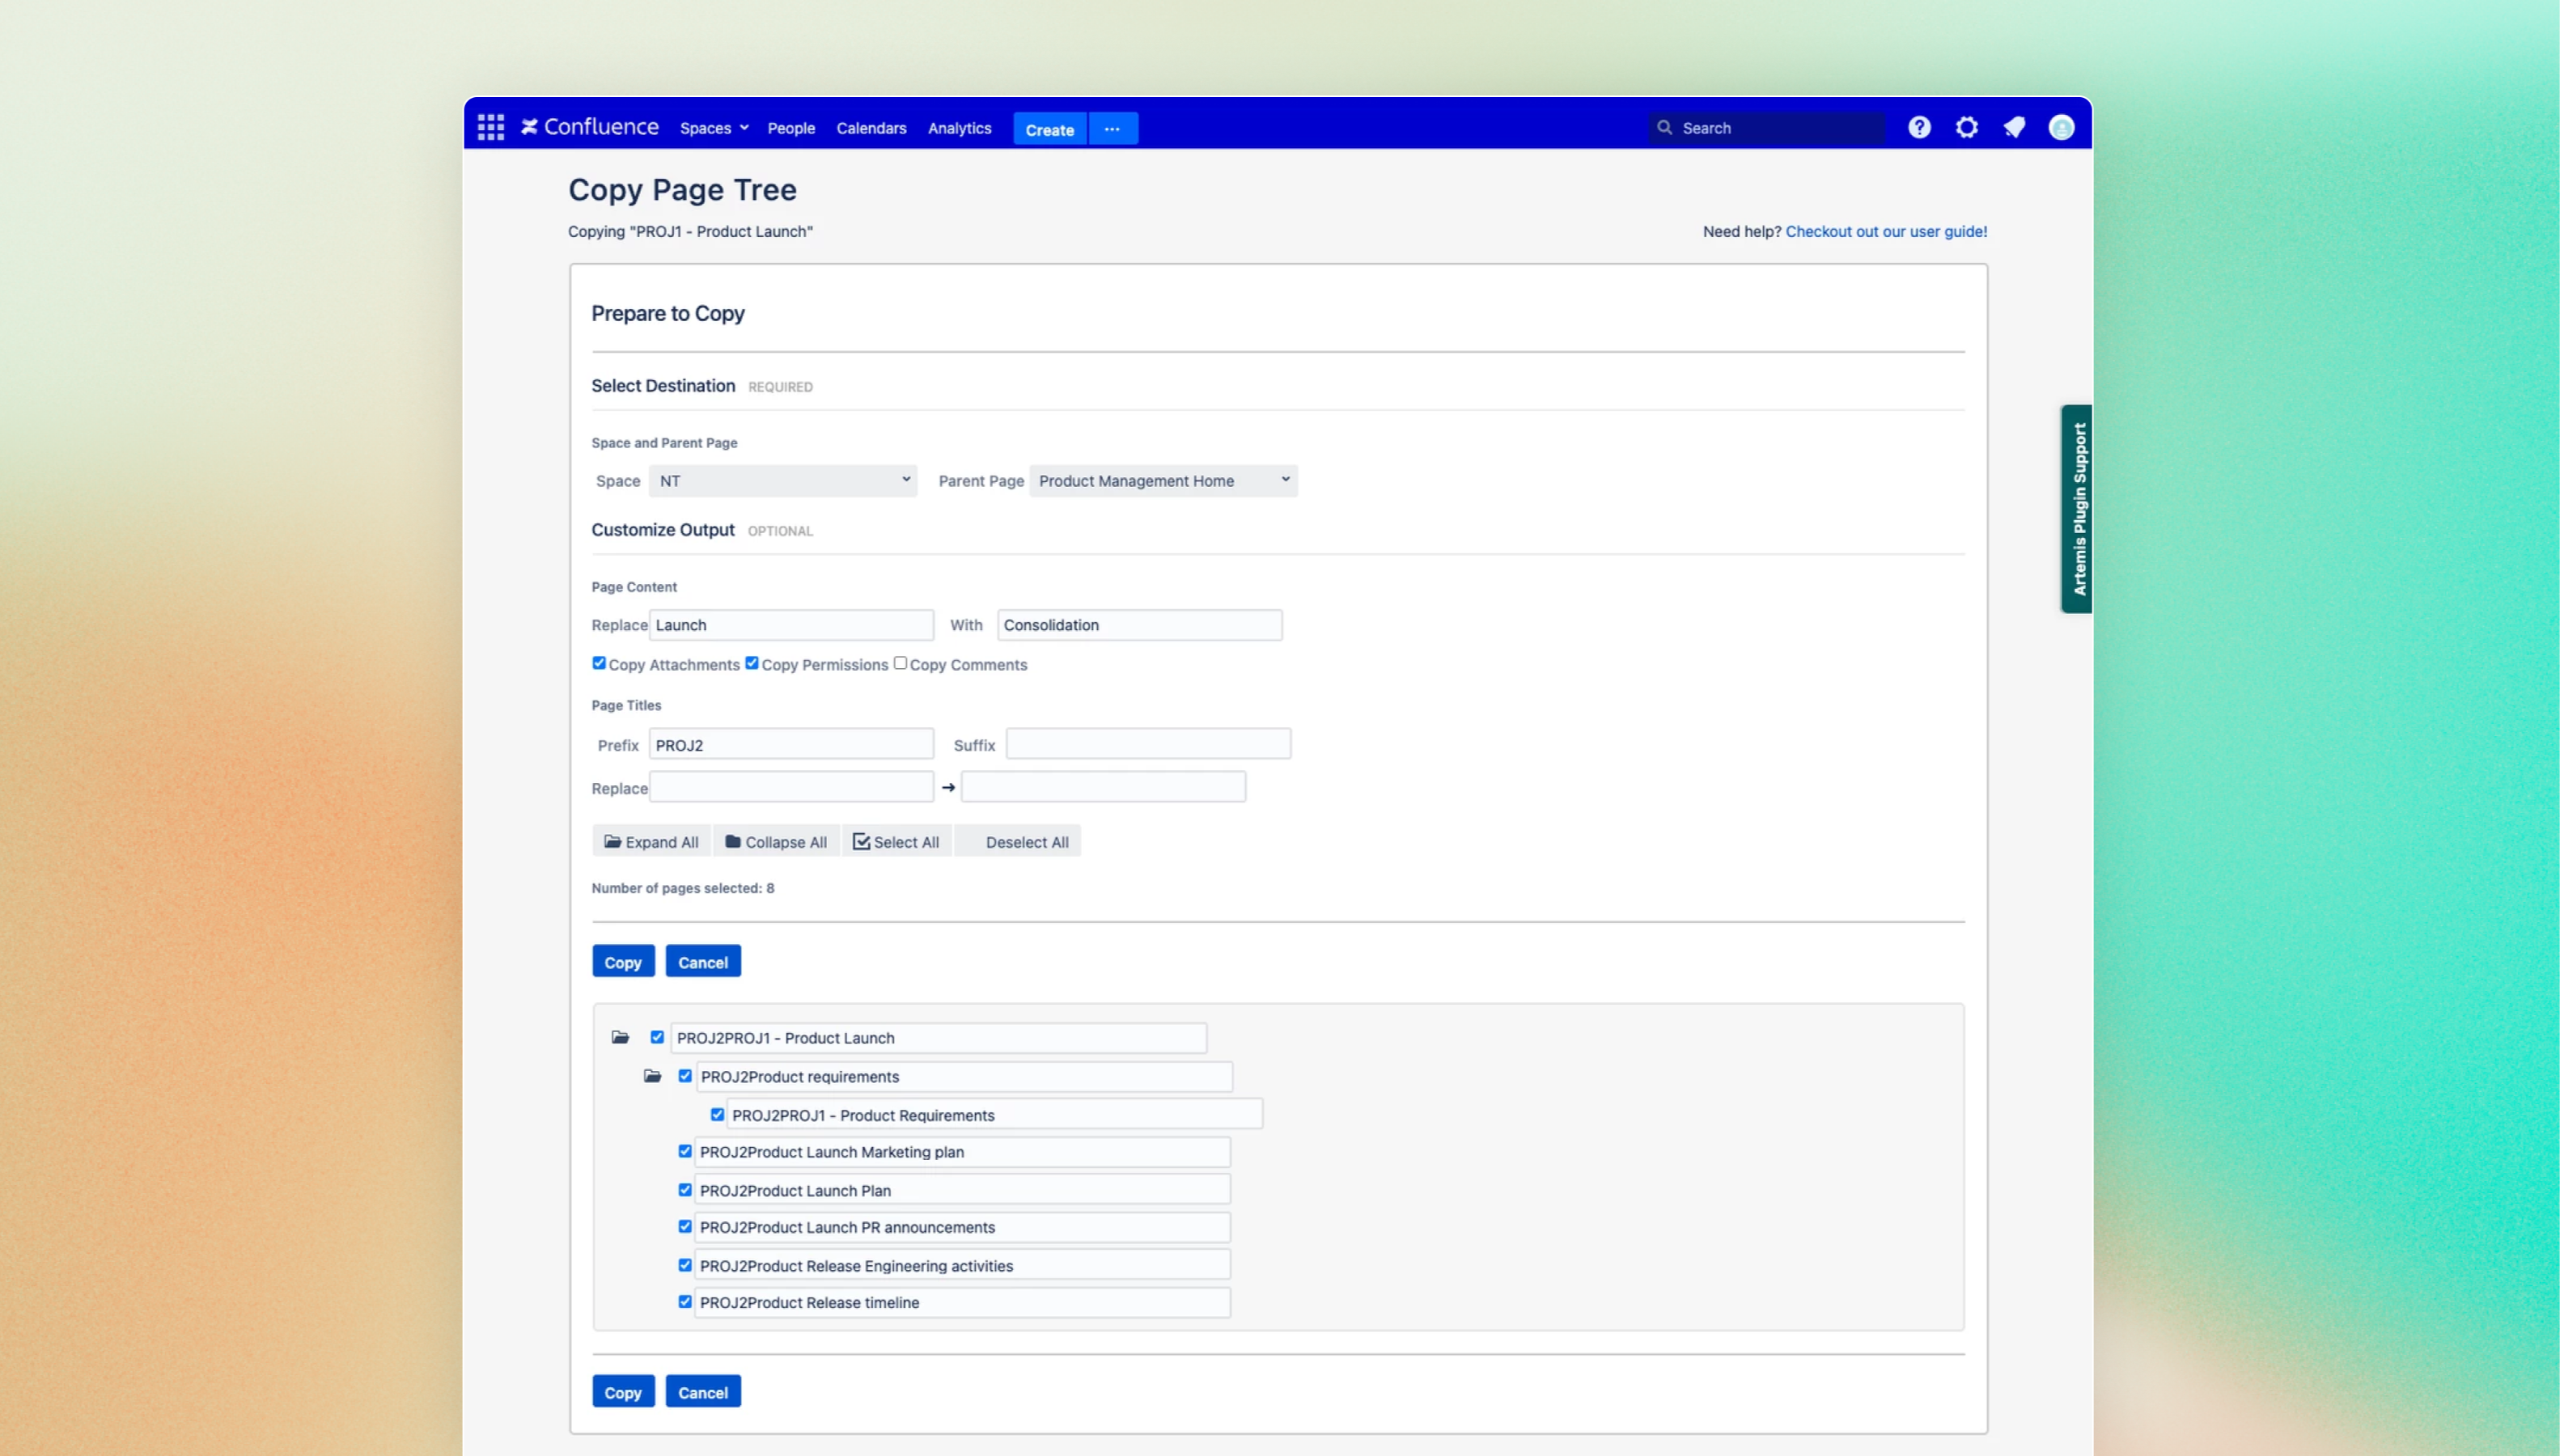Enable Copy Comments checkbox
The height and width of the screenshot is (1456, 2560).
click(x=900, y=663)
